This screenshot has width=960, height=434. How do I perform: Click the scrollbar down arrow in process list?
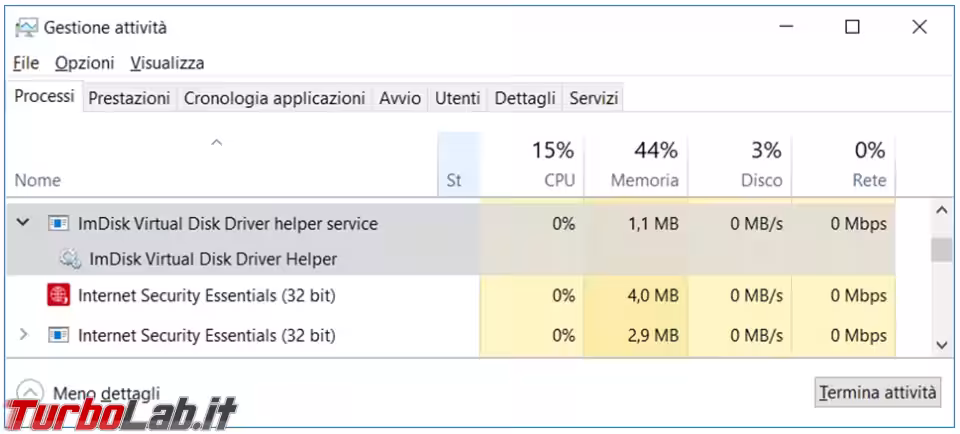click(x=942, y=345)
